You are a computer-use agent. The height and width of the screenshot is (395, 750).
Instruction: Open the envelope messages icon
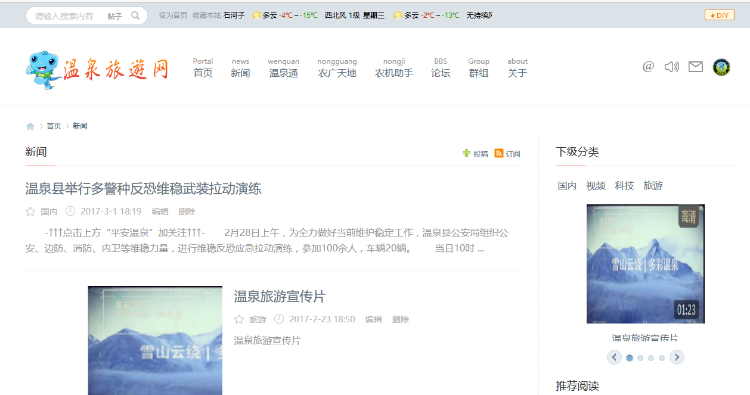695,66
